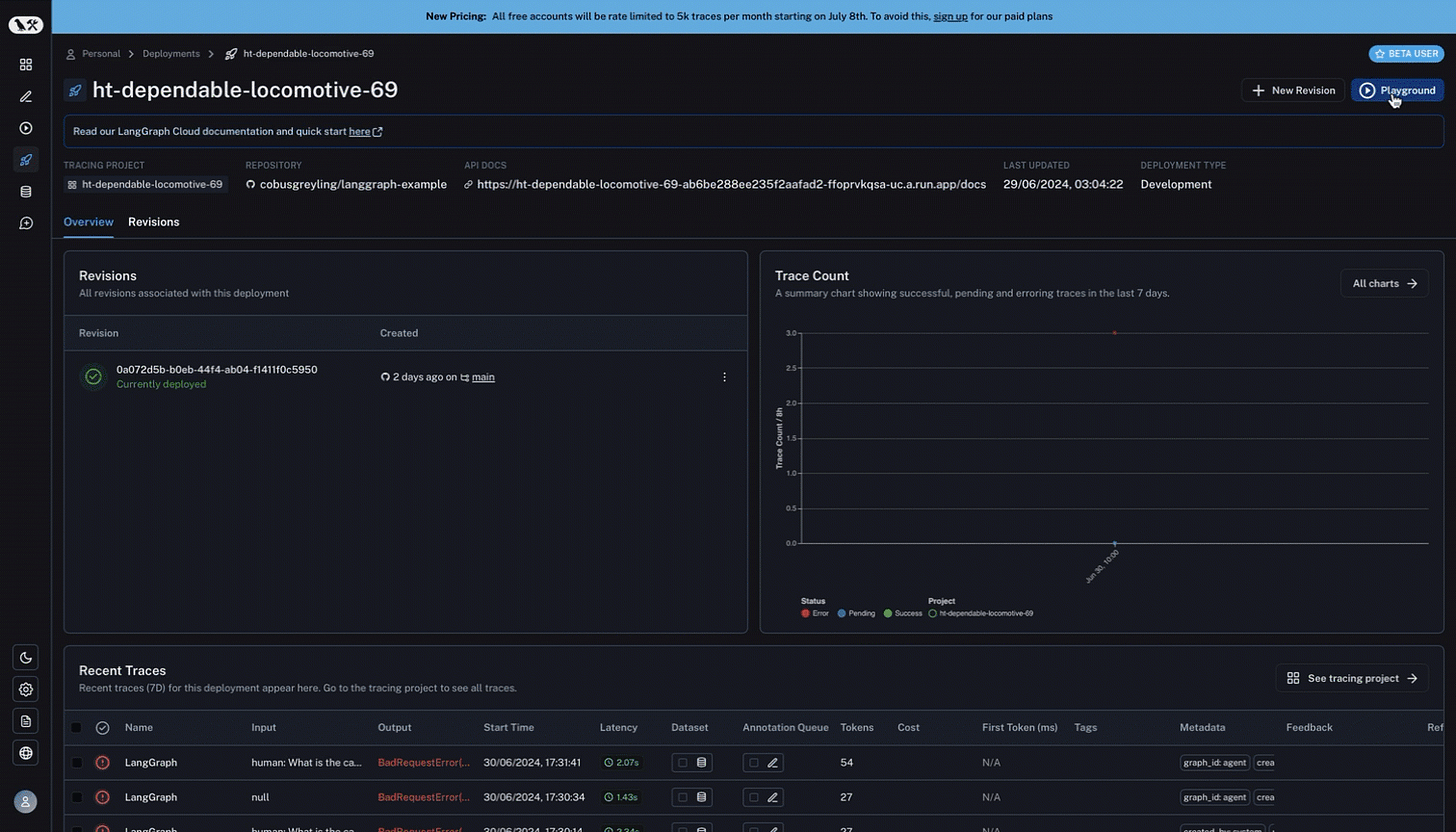Open settings gear icon in sidebar
1456x832 pixels.
[26, 689]
